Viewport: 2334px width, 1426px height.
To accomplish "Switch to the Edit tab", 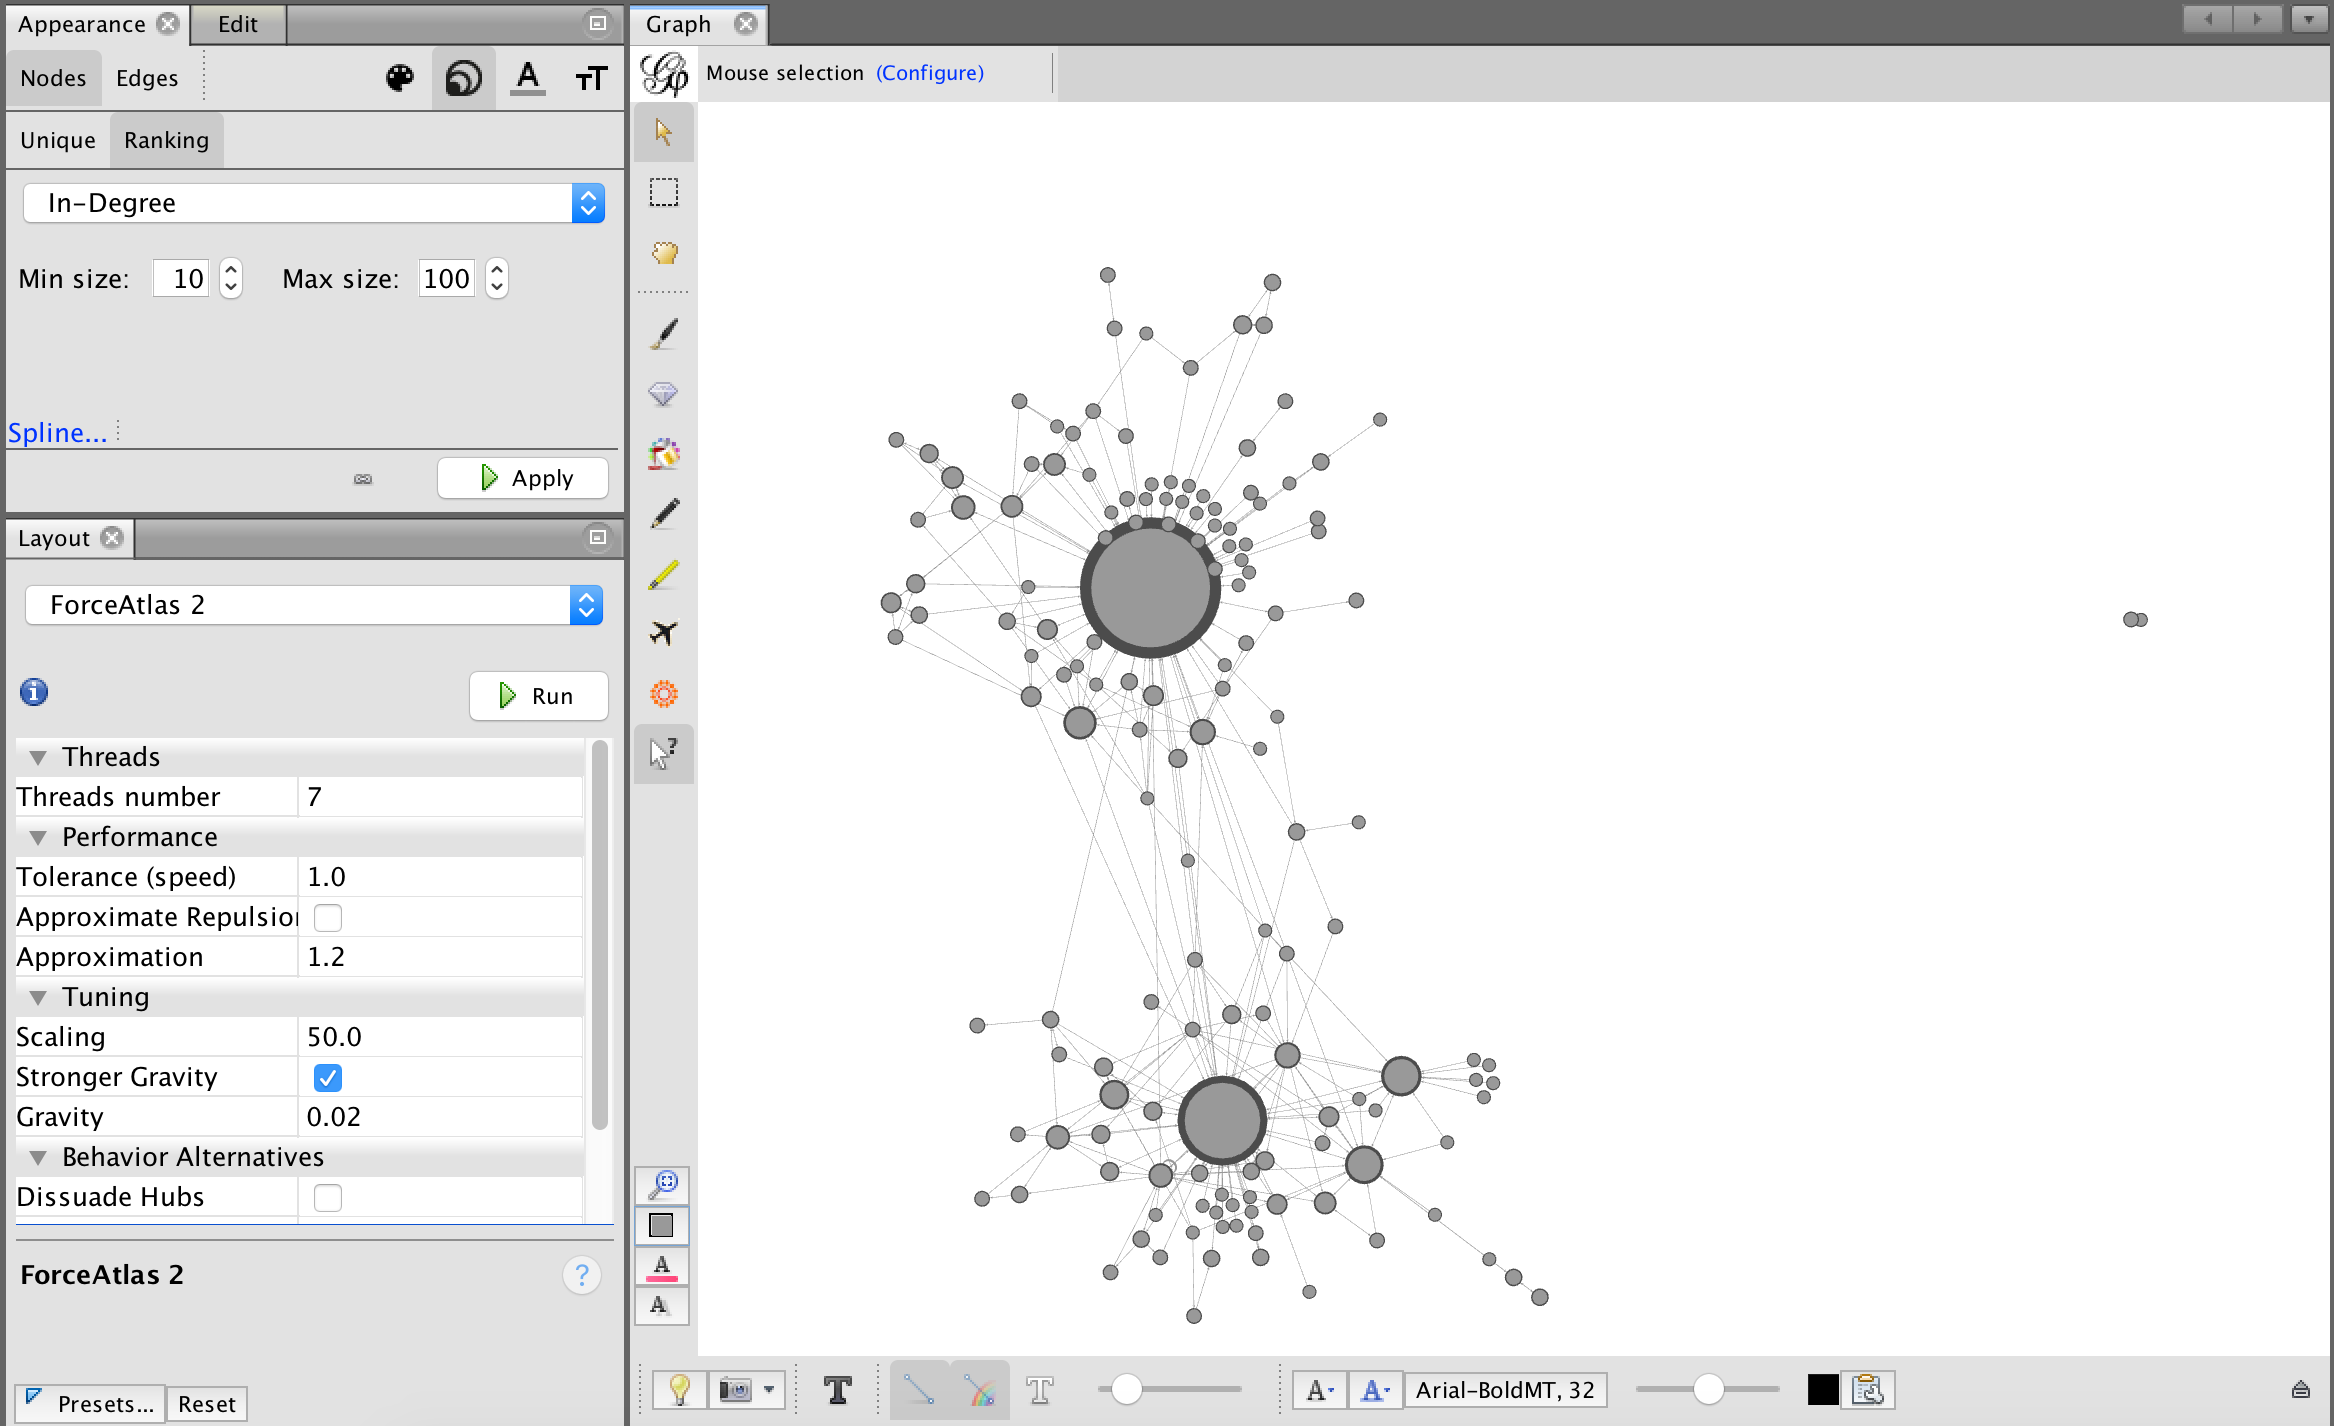I will click(x=237, y=23).
